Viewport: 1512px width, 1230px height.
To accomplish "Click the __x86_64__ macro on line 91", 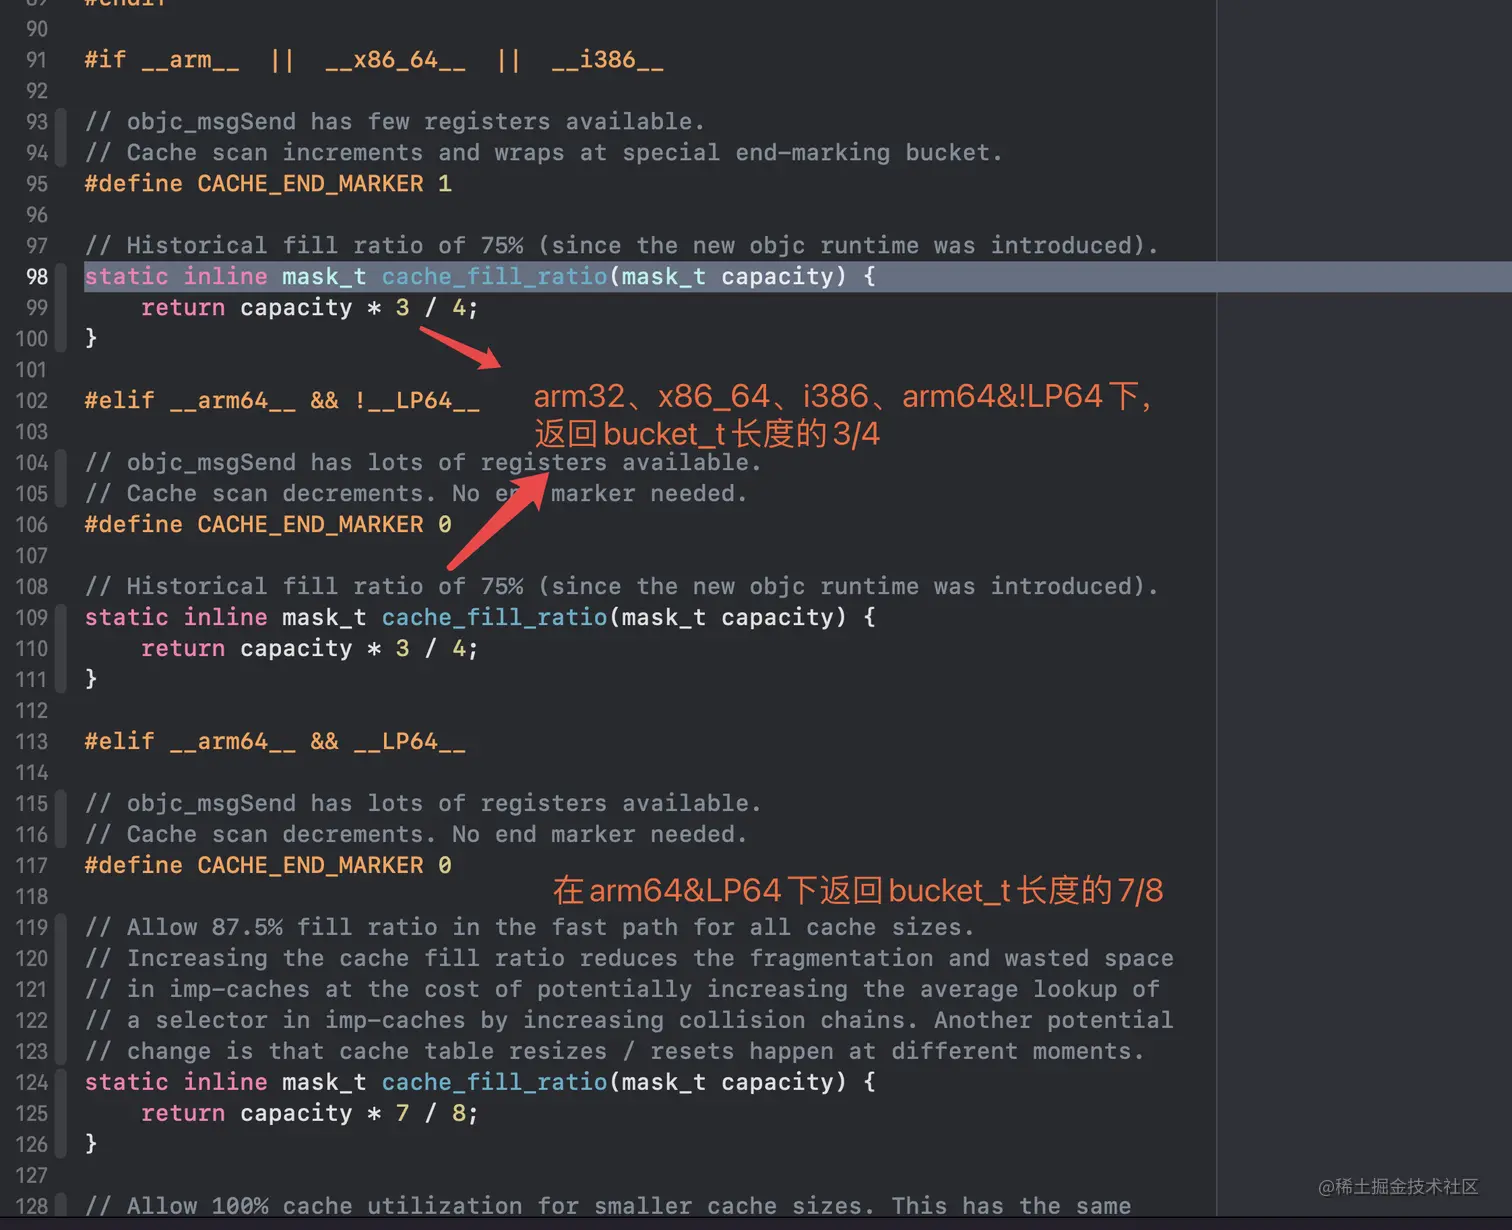I will click(396, 60).
